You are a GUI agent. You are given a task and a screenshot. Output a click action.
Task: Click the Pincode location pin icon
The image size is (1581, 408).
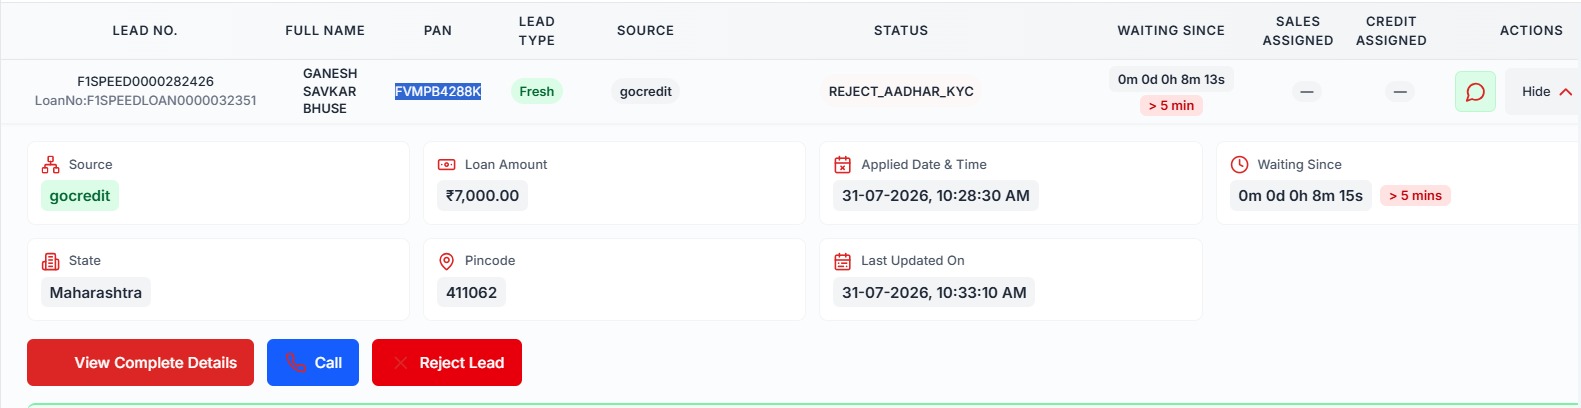[x=447, y=261]
